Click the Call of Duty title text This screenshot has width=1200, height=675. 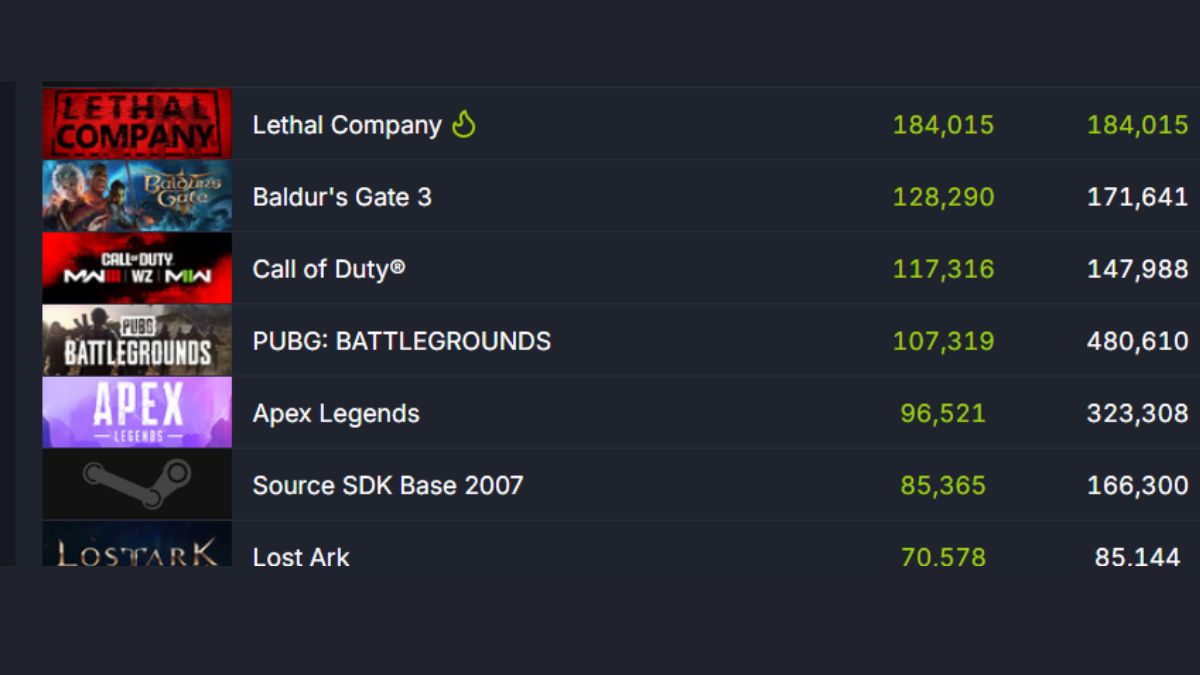(x=328, y=269)
